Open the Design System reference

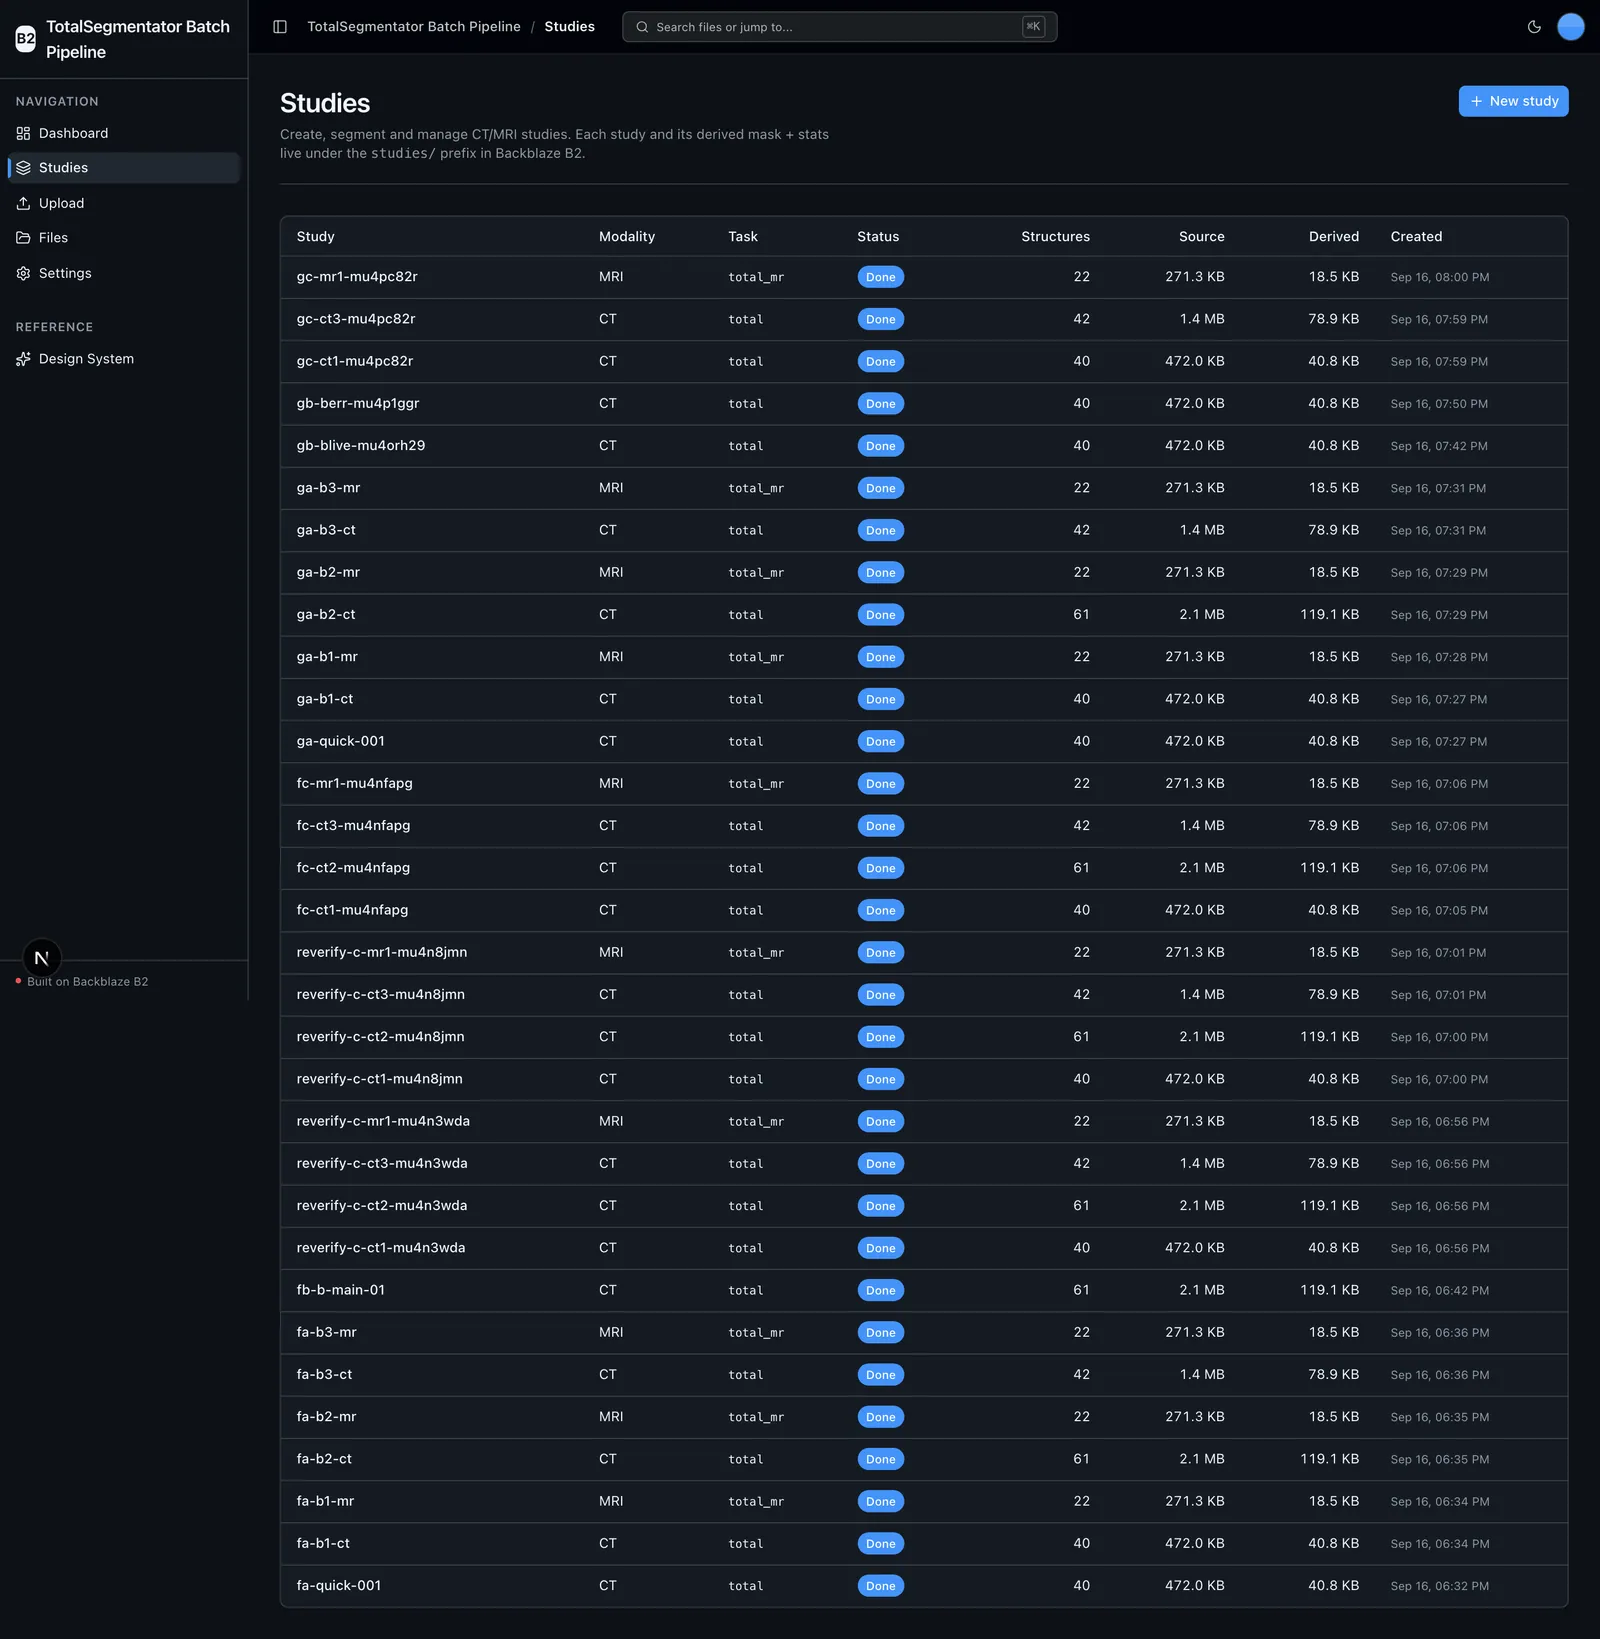click(123, 359)
